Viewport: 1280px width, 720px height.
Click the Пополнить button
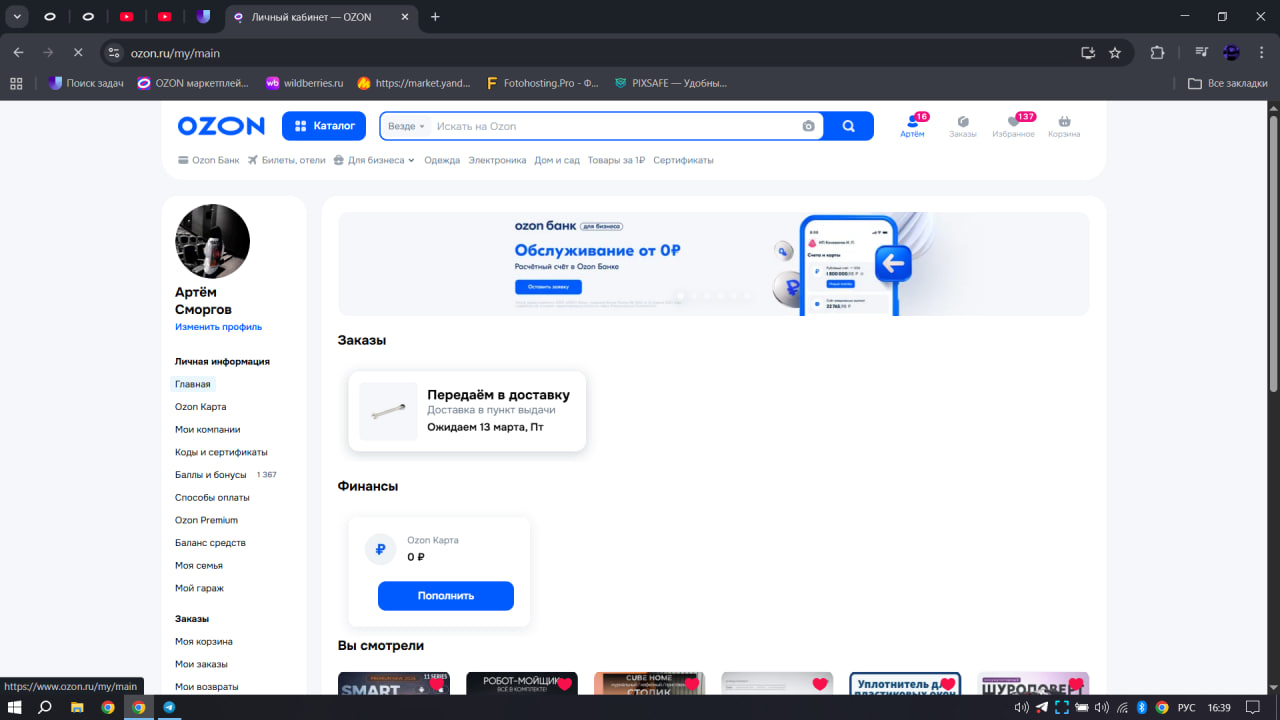(x=446, y=596)
